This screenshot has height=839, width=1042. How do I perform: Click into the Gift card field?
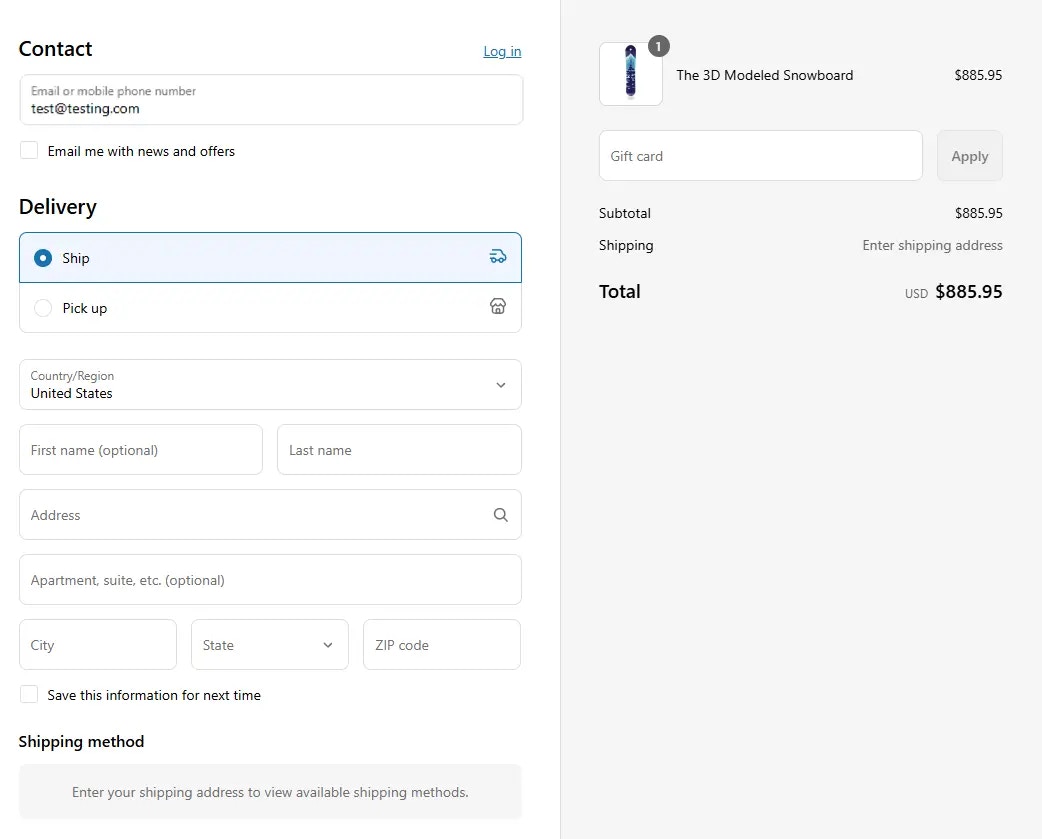761,155
